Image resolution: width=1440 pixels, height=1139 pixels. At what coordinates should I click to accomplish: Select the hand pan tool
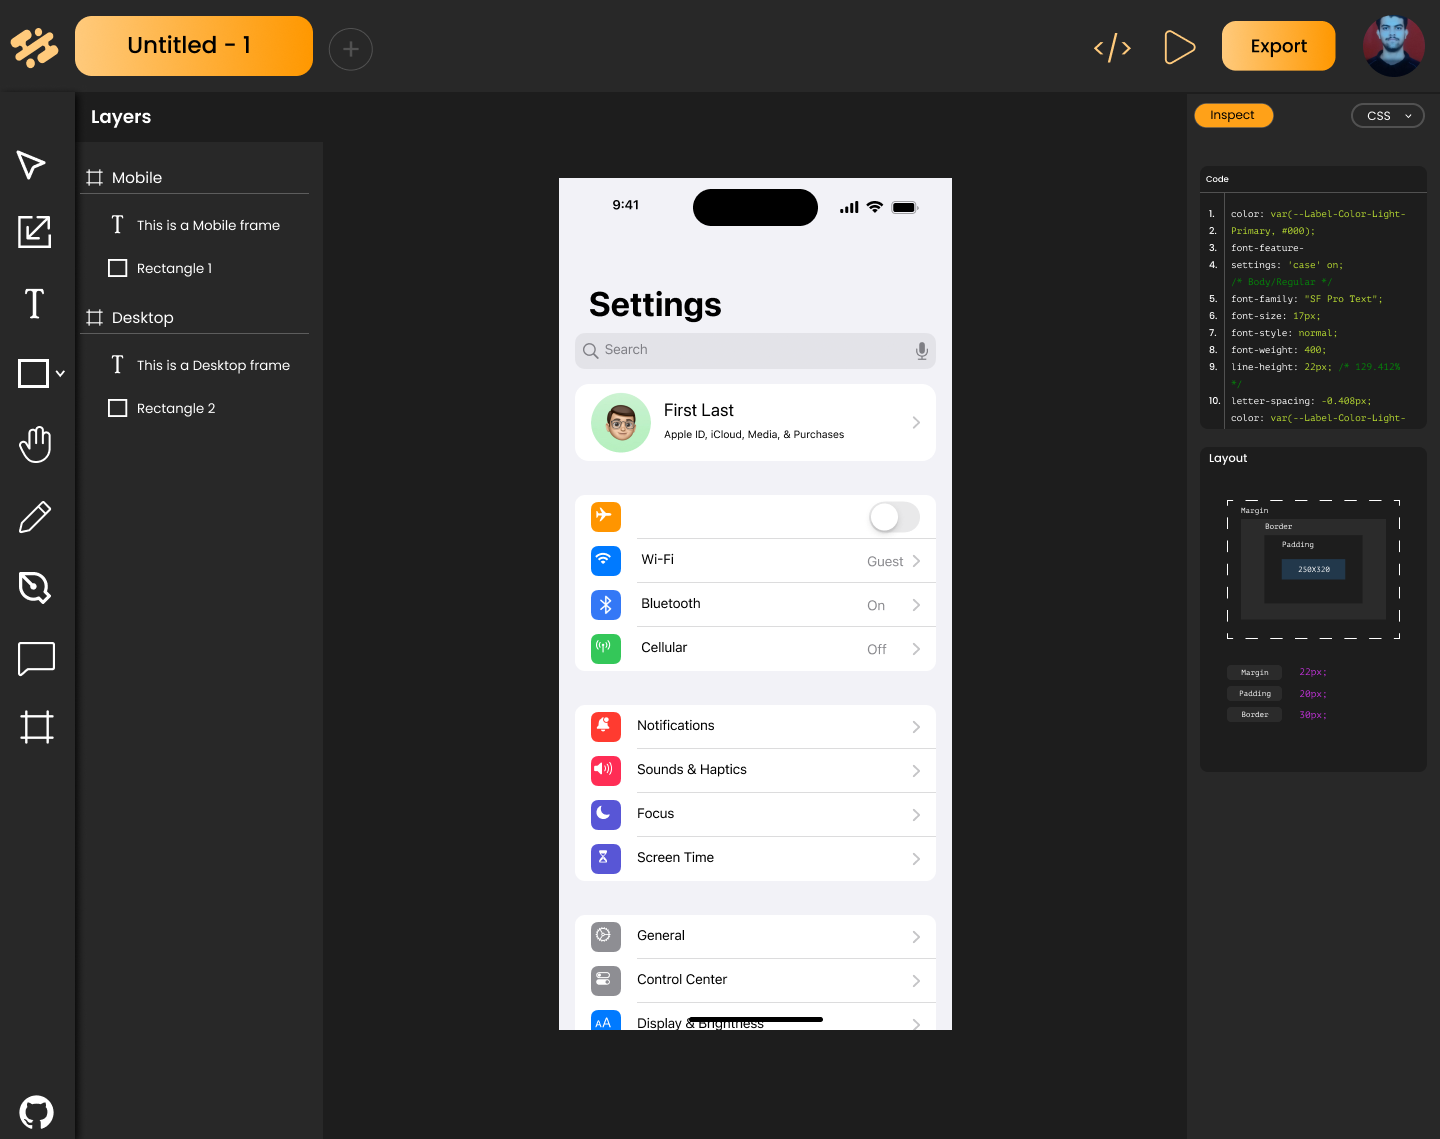pos(35,444)
